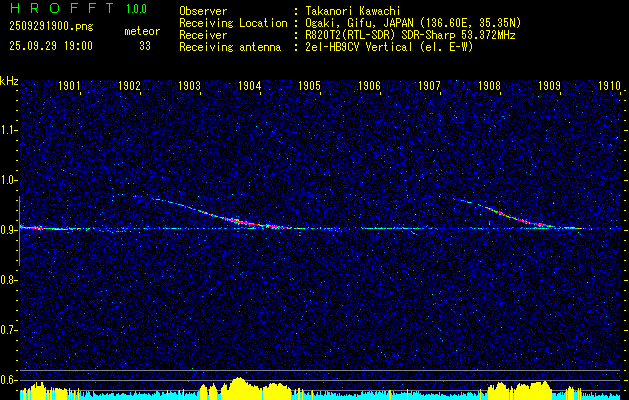Click the 1910 time marker

(x=609, y=87)
